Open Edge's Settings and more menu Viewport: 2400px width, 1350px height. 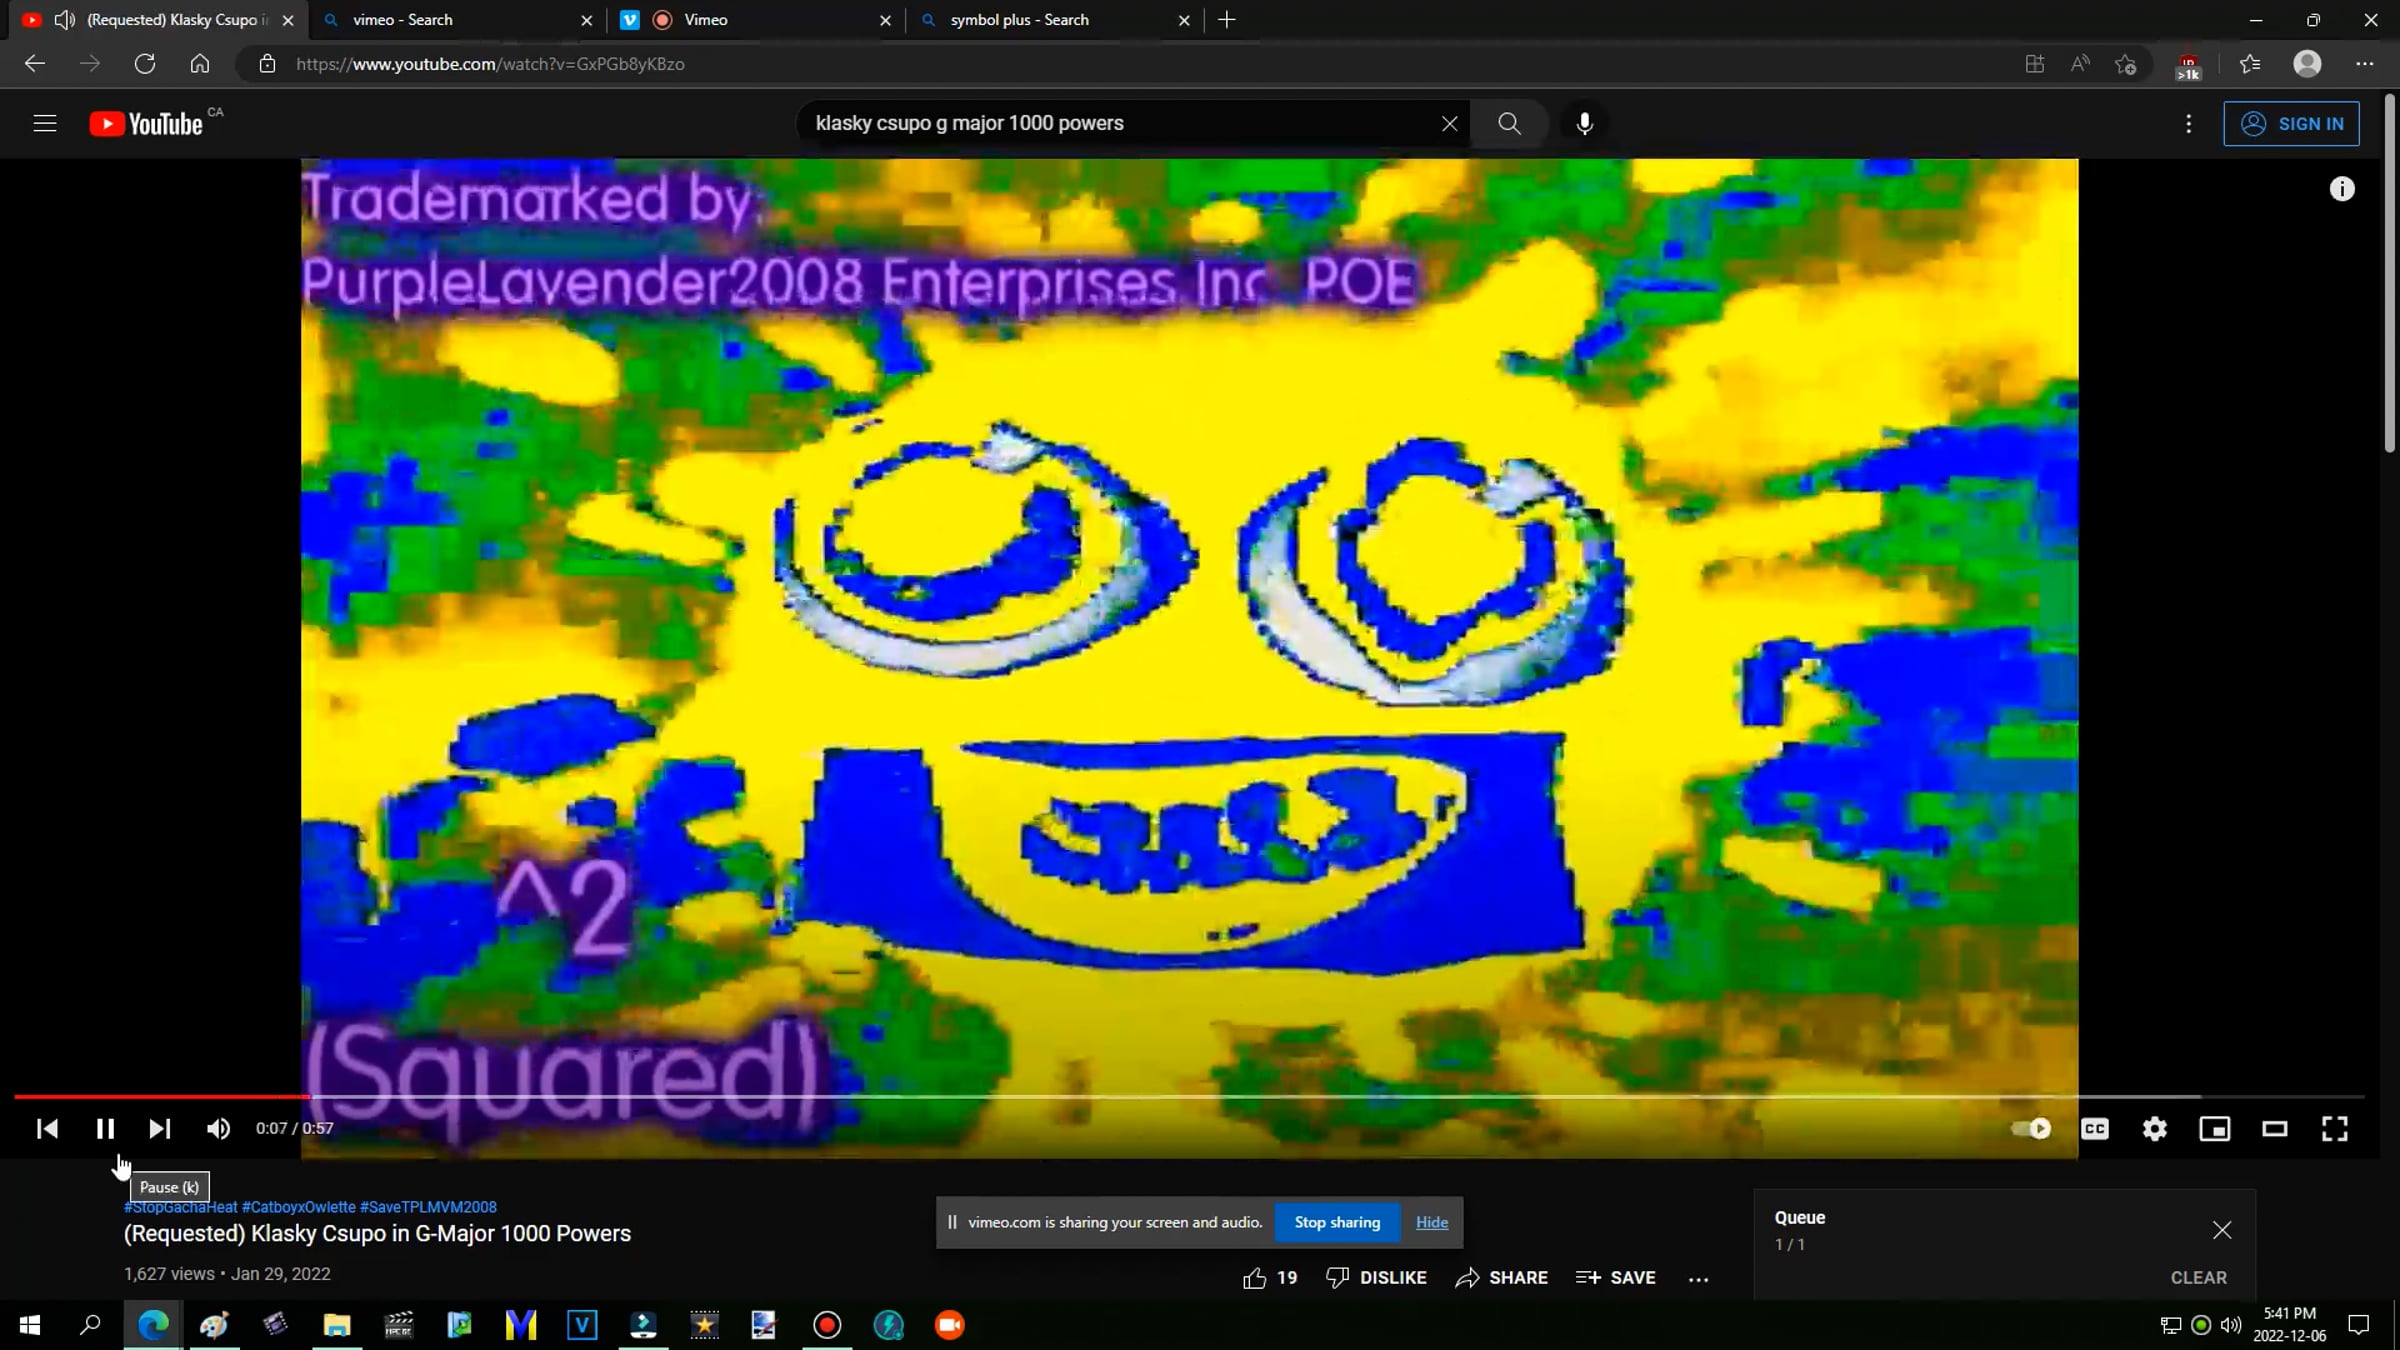coord(2366,63)
